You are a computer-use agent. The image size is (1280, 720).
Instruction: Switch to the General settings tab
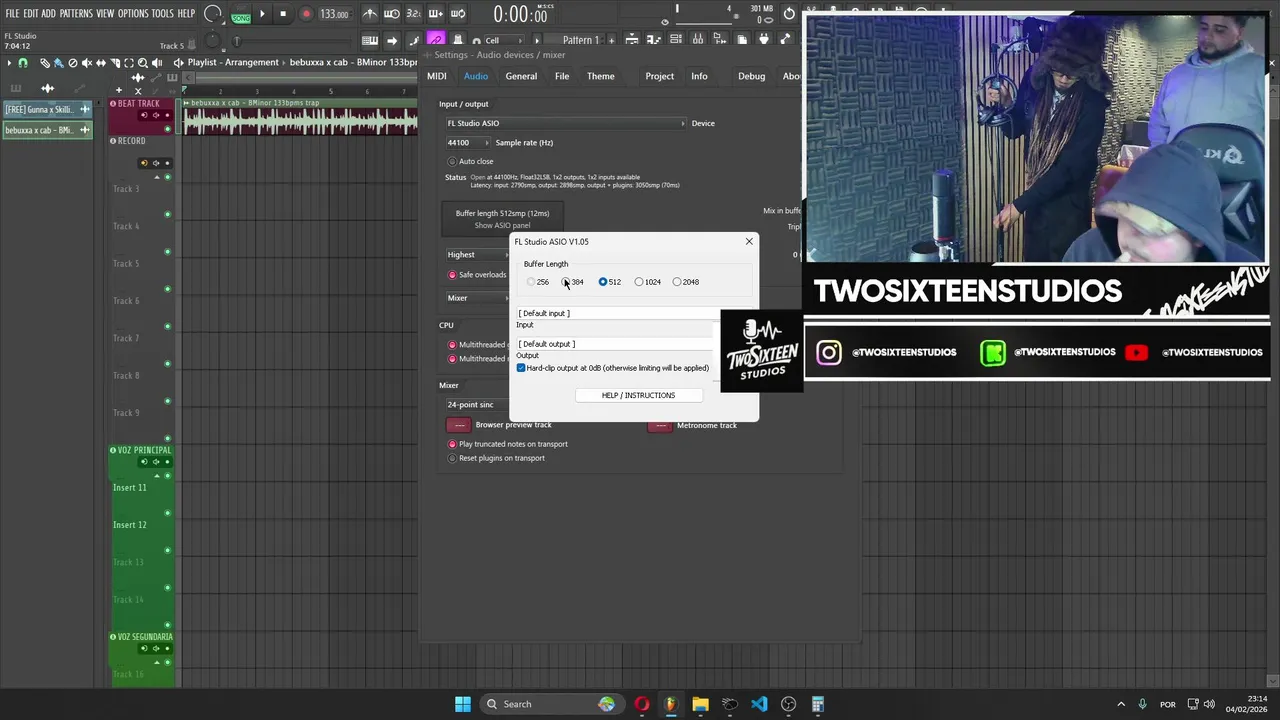[x=521, y=76]
